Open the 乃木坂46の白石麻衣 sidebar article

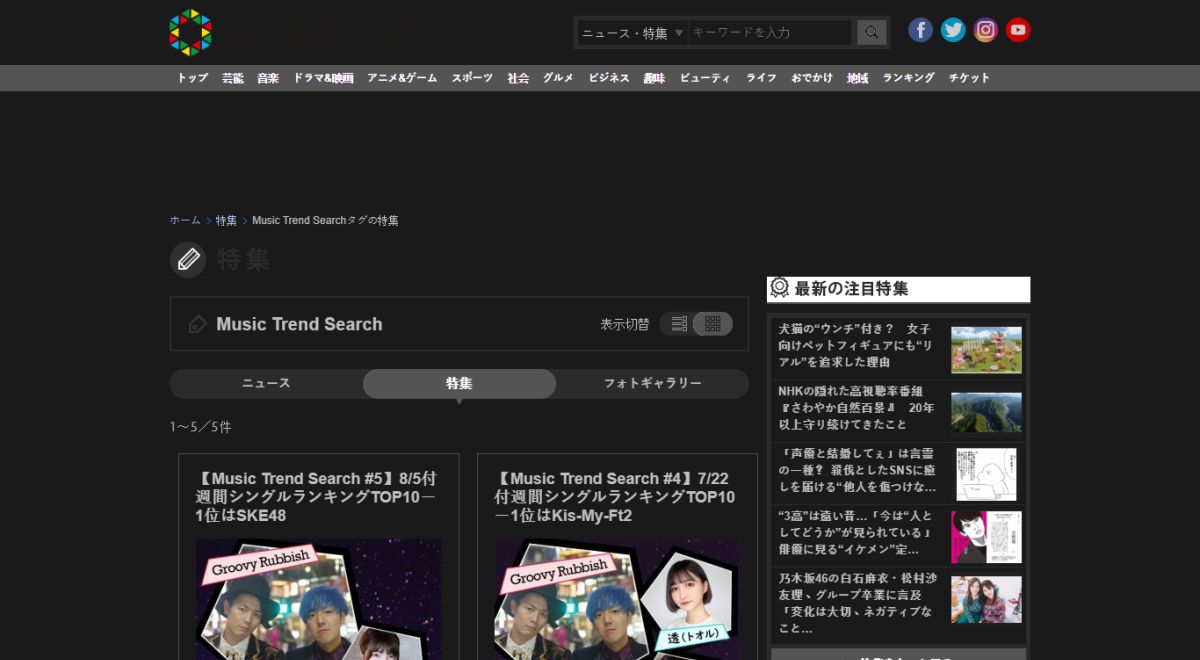[x=856, y=603]
